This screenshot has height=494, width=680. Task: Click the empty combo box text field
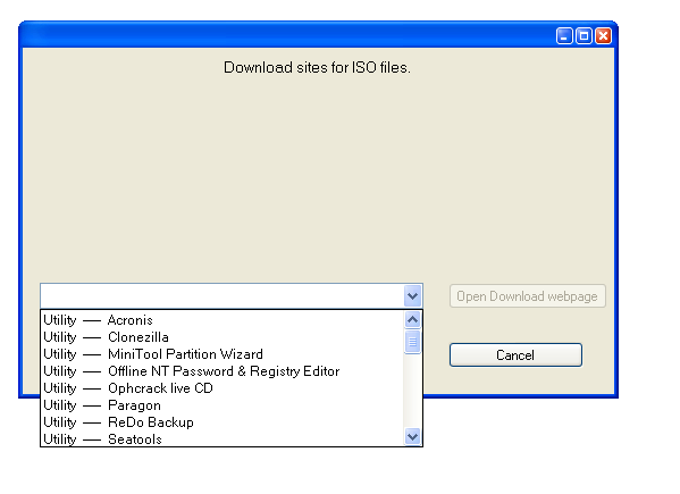pos(222,296)
